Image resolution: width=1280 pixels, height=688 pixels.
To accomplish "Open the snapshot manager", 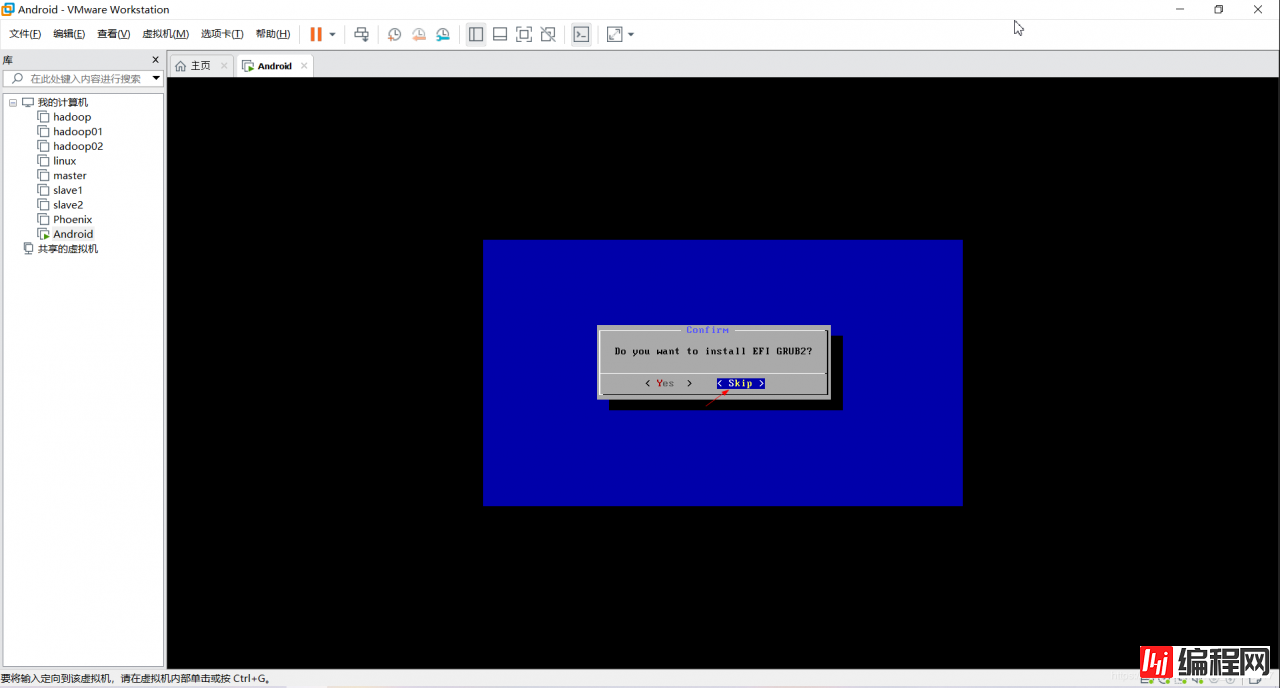I will pos(443,34).
